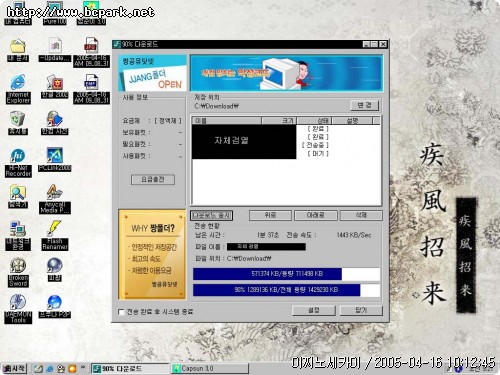
Task: Click the top advertisement banner with computer
Action: pyautogui.click(x=286, y=73)
